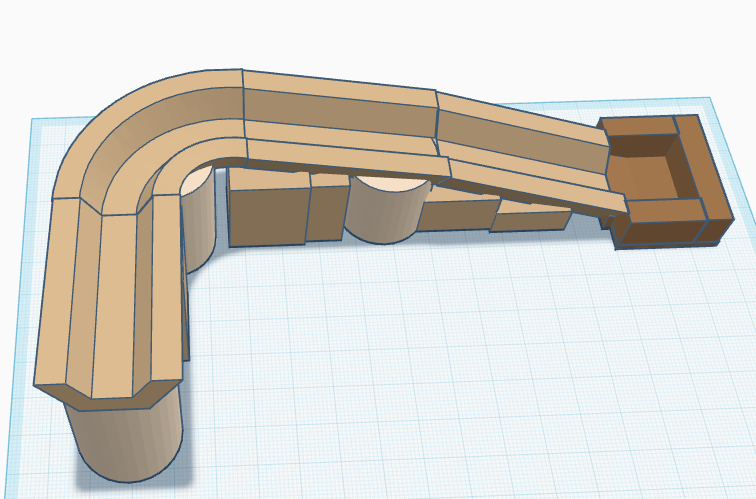Select the dark brown catch box at the ramp end
The width and height of the screenshot is (756, 499).
(665, 181)
